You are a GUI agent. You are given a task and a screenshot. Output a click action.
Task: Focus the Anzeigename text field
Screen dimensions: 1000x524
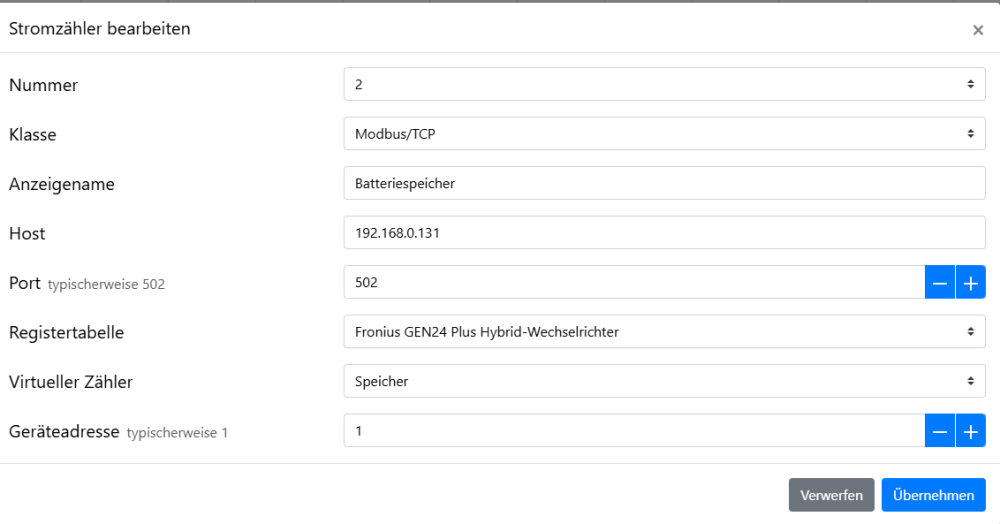coord(664,184)
